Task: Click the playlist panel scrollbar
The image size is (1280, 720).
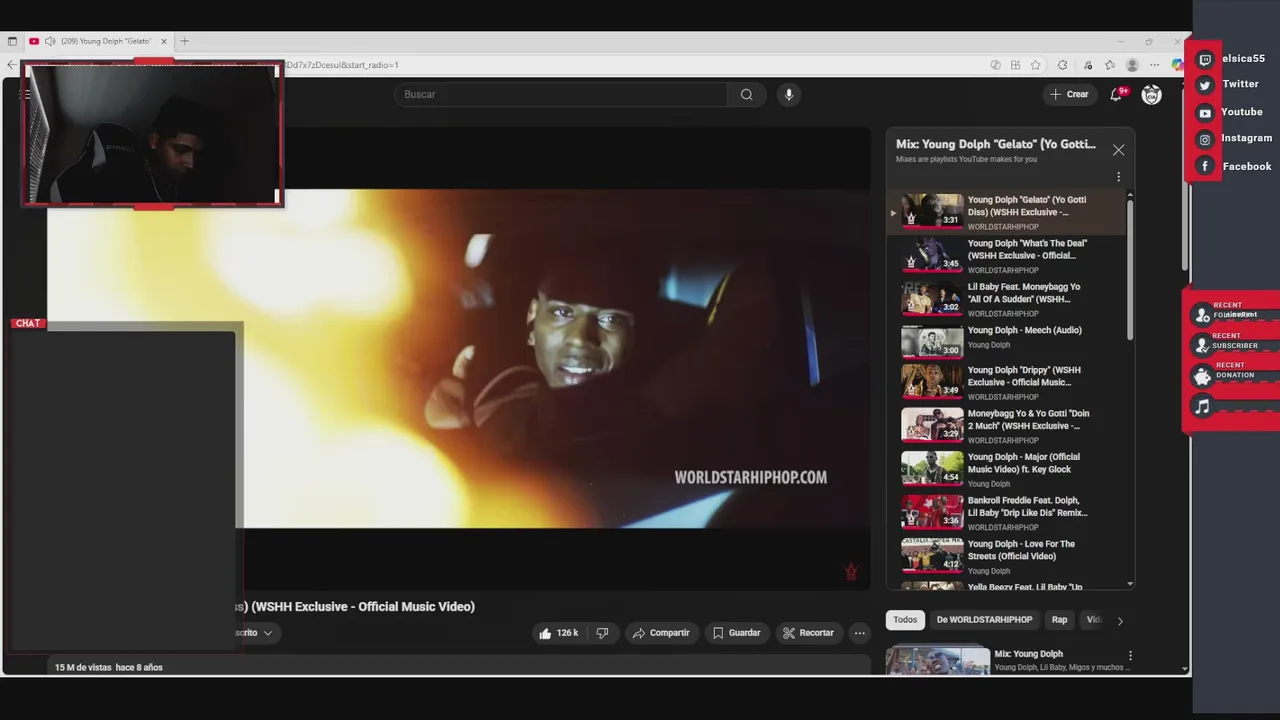Action: point(1130,270)
